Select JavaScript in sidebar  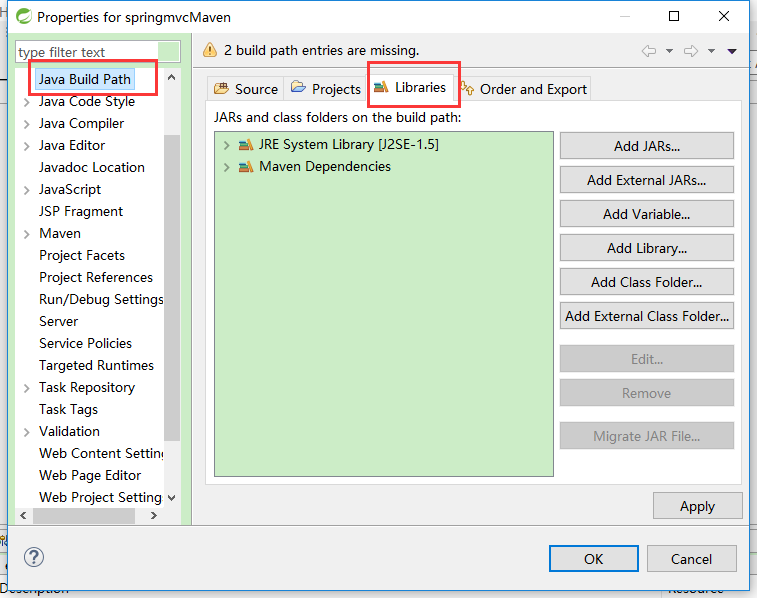[70, 190]
